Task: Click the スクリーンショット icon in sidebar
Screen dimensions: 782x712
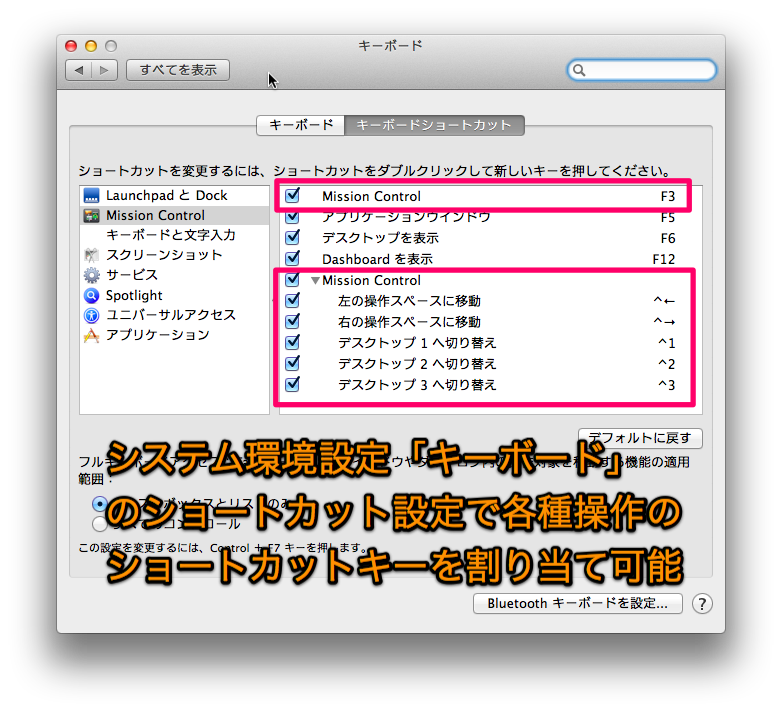Action: click(x=91, y=255)
